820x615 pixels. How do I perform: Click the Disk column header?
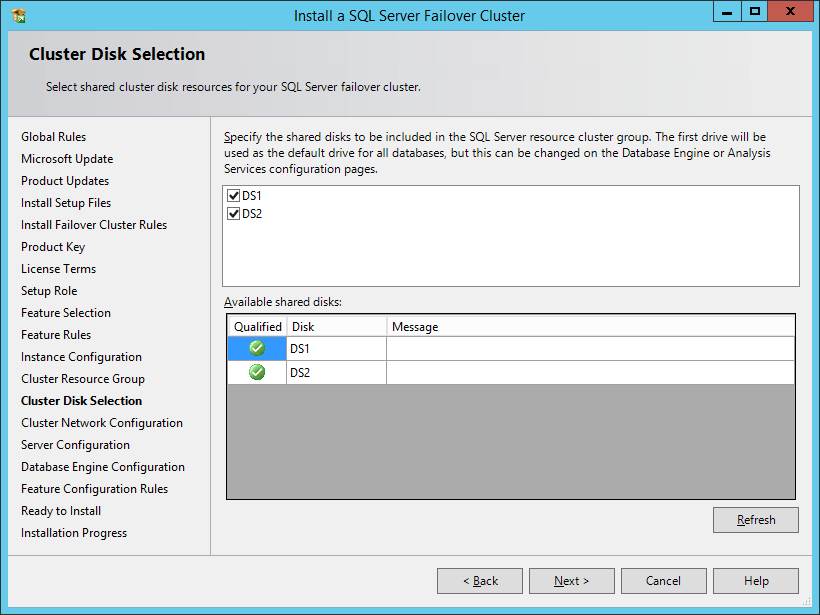pos(337,327)
